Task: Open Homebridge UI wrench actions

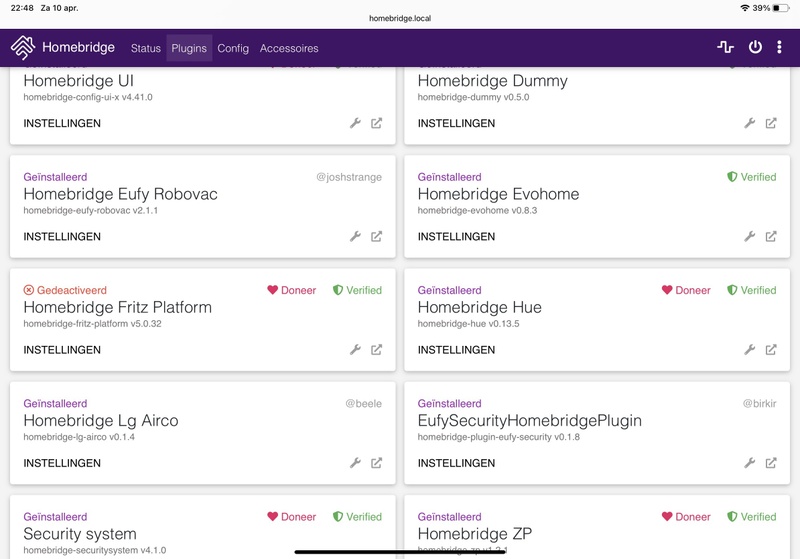Action: [355, 123]
